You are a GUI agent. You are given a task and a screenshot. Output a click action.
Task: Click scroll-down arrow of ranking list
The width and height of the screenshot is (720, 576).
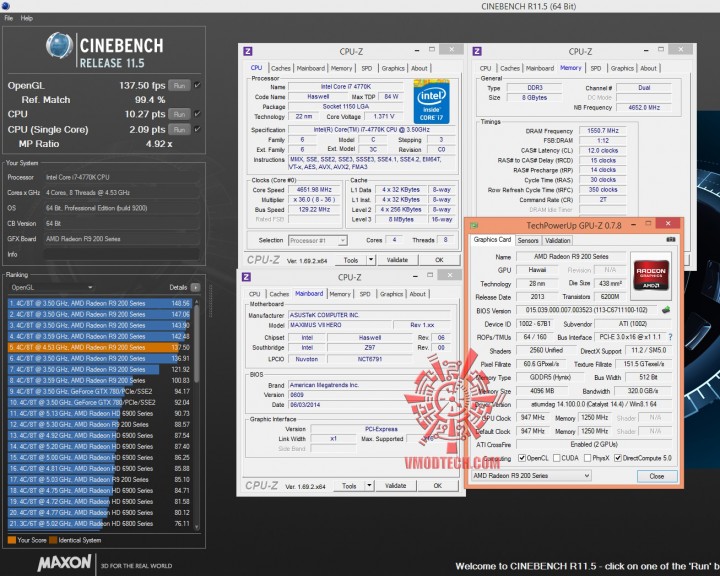(197, 527)
